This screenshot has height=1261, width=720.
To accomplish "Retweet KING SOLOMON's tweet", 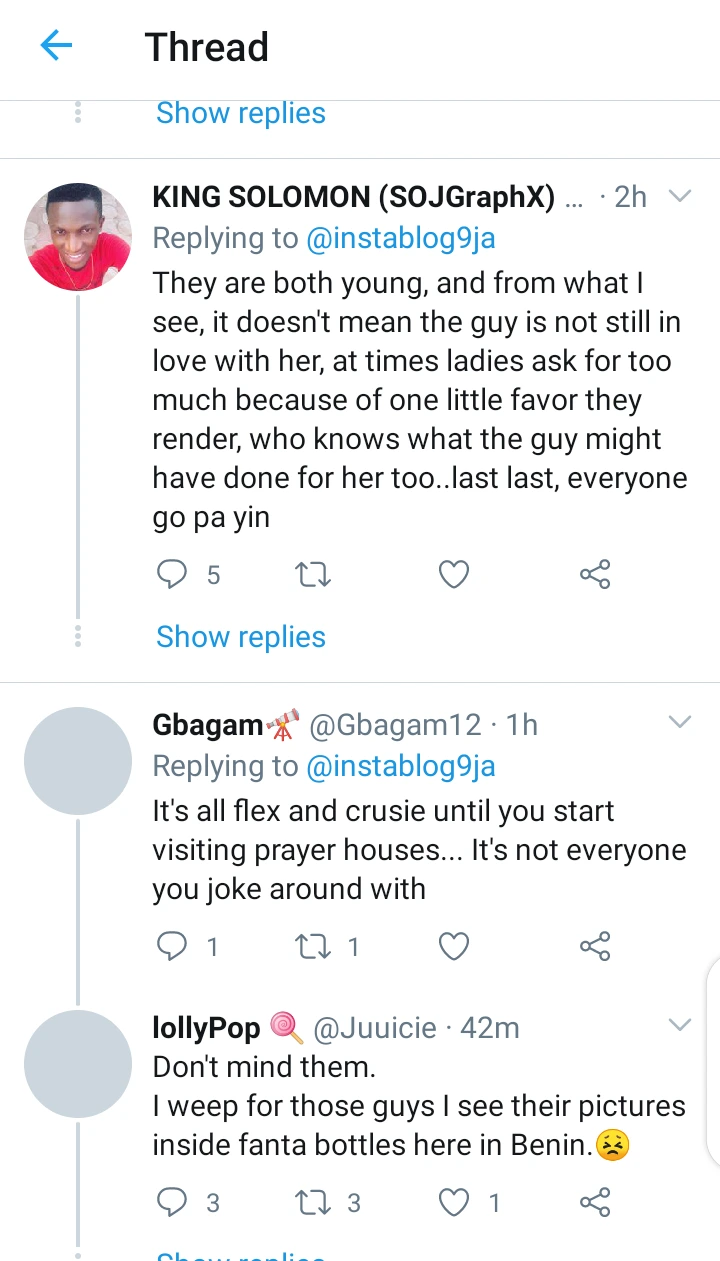I will point(313,574).
